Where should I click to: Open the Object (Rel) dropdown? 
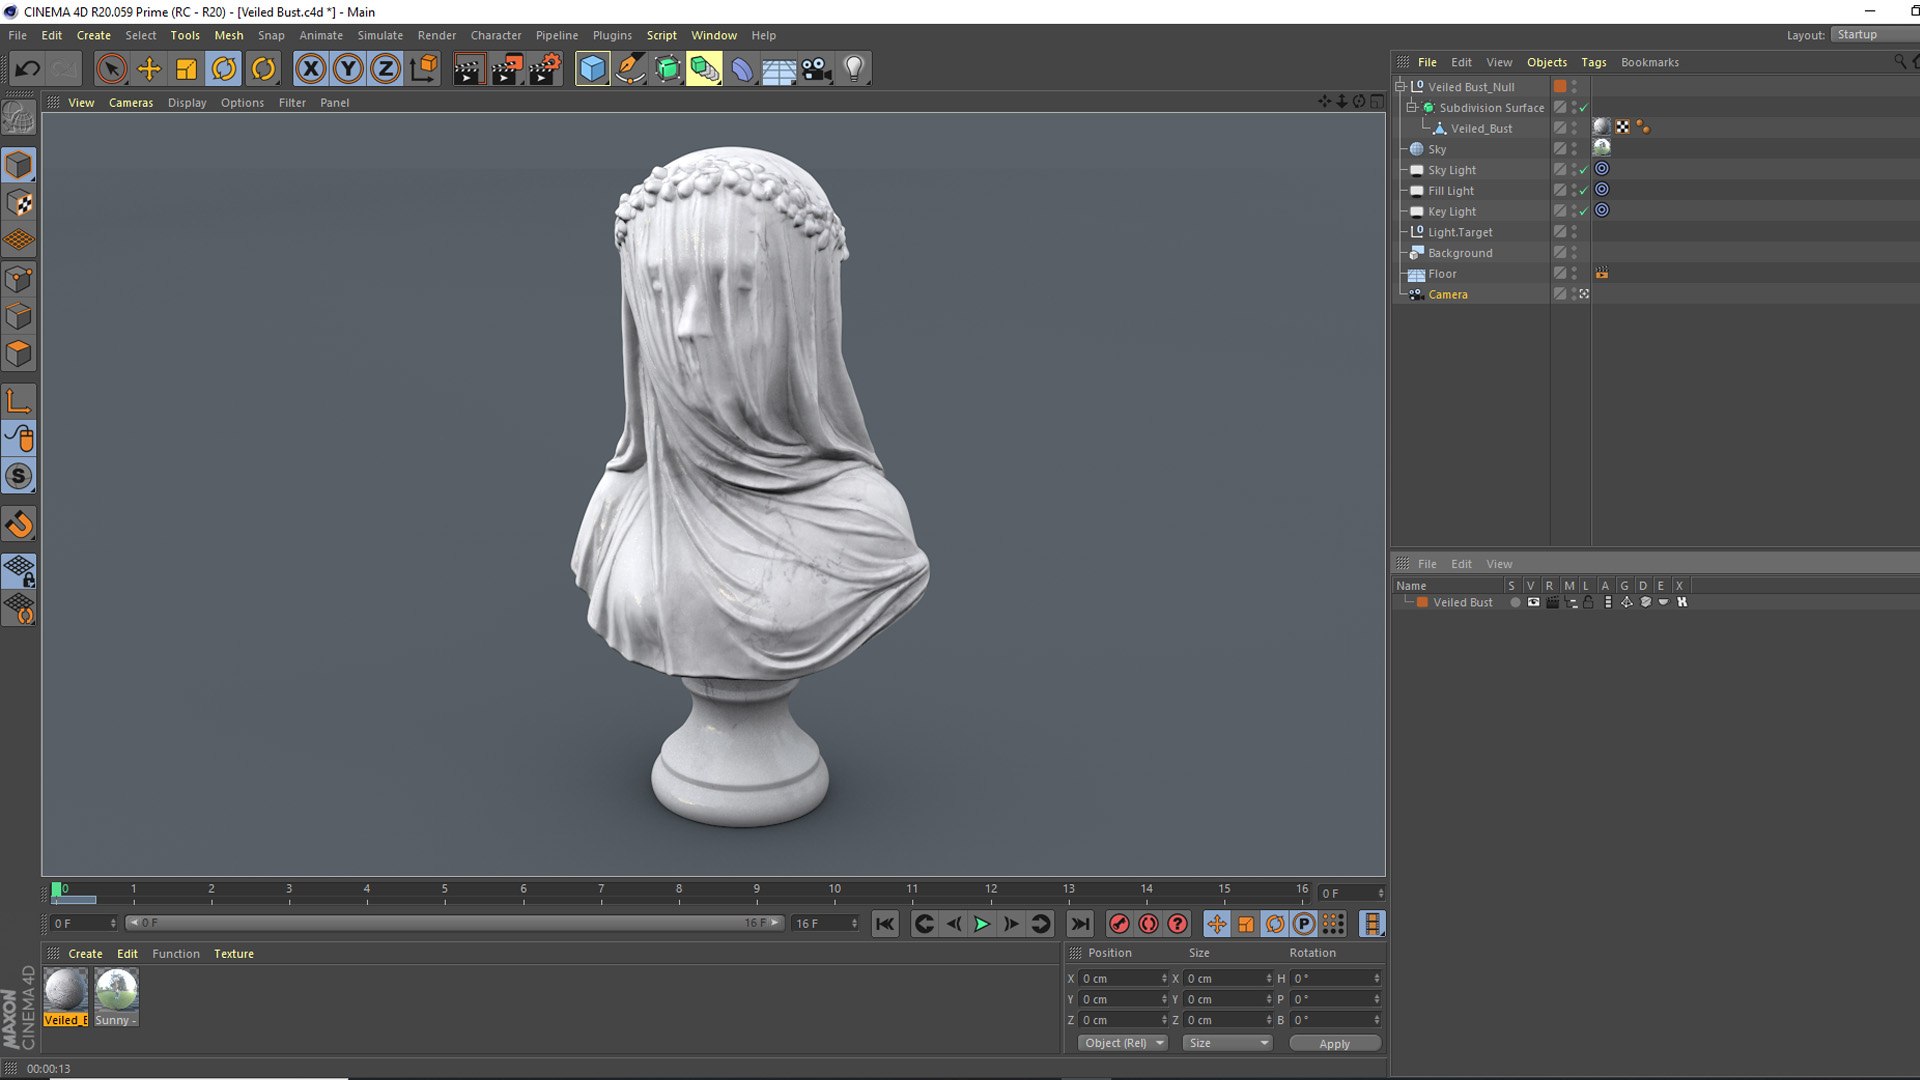(x=1123, y=1043)
